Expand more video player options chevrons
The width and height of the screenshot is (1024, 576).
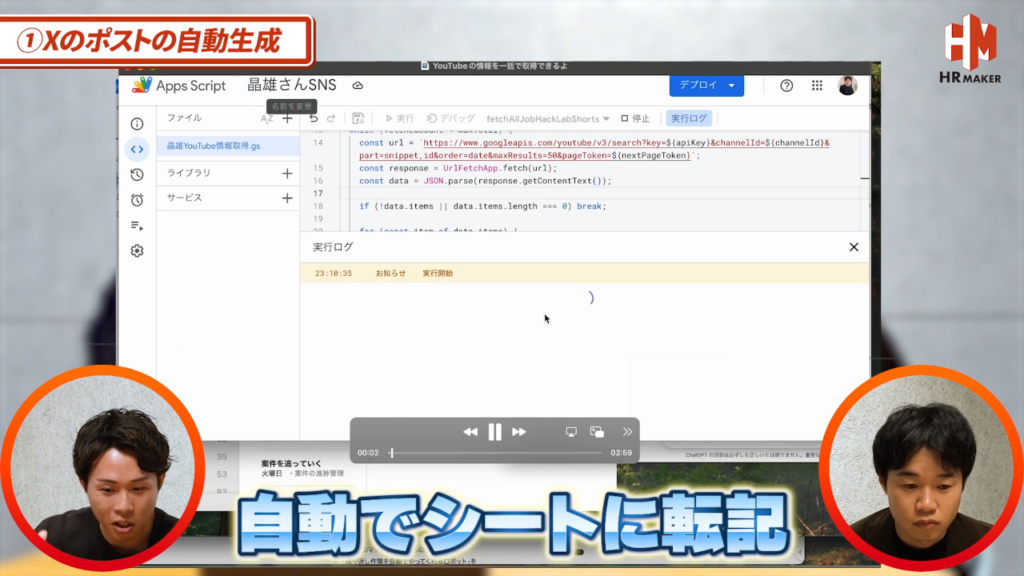pos(627,432)
